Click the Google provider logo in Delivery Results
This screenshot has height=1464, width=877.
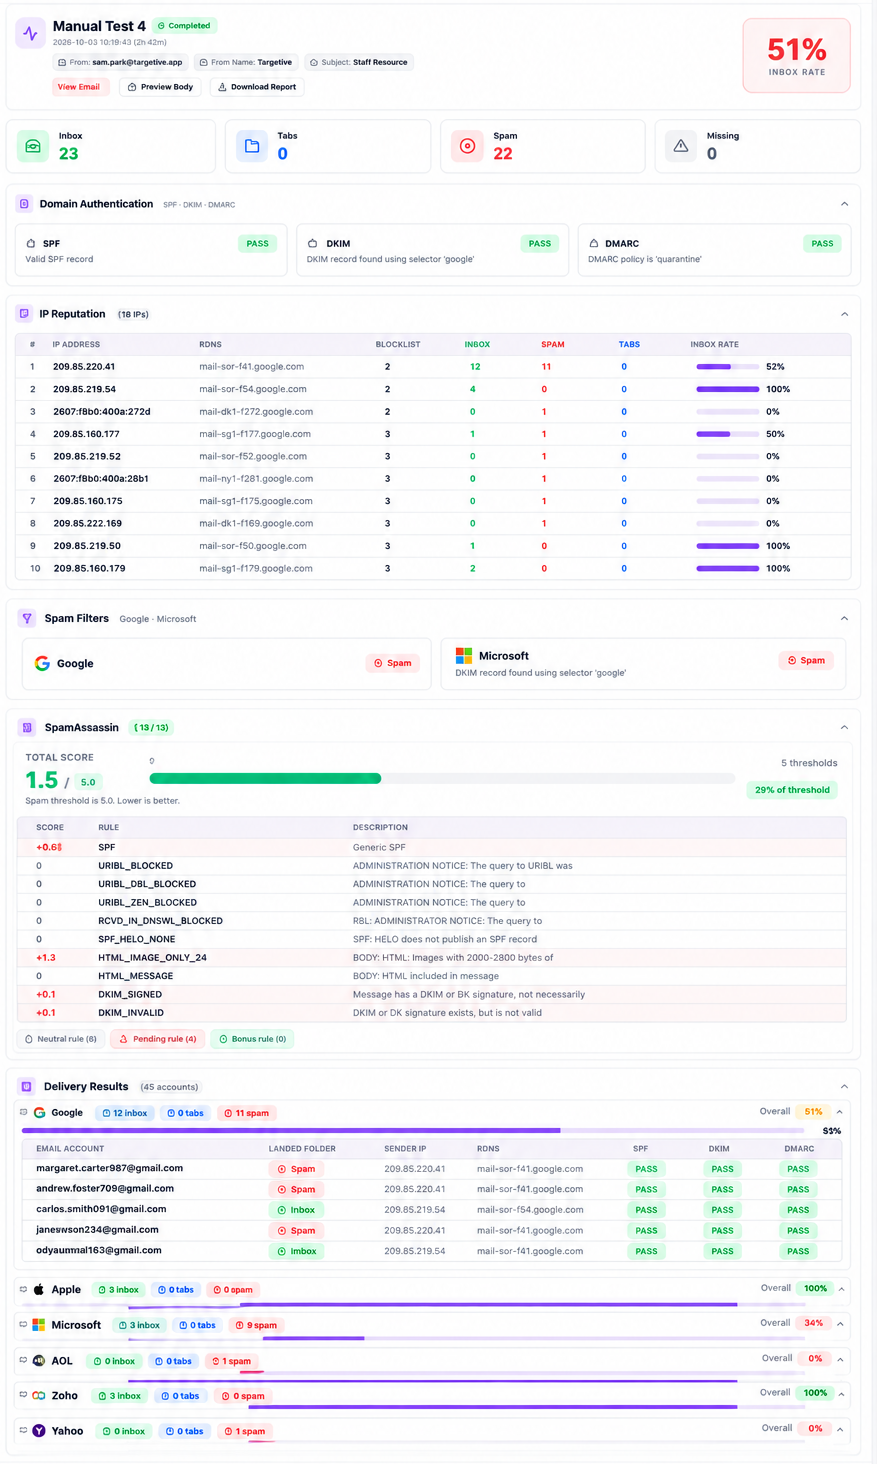tap(40, 1113)
